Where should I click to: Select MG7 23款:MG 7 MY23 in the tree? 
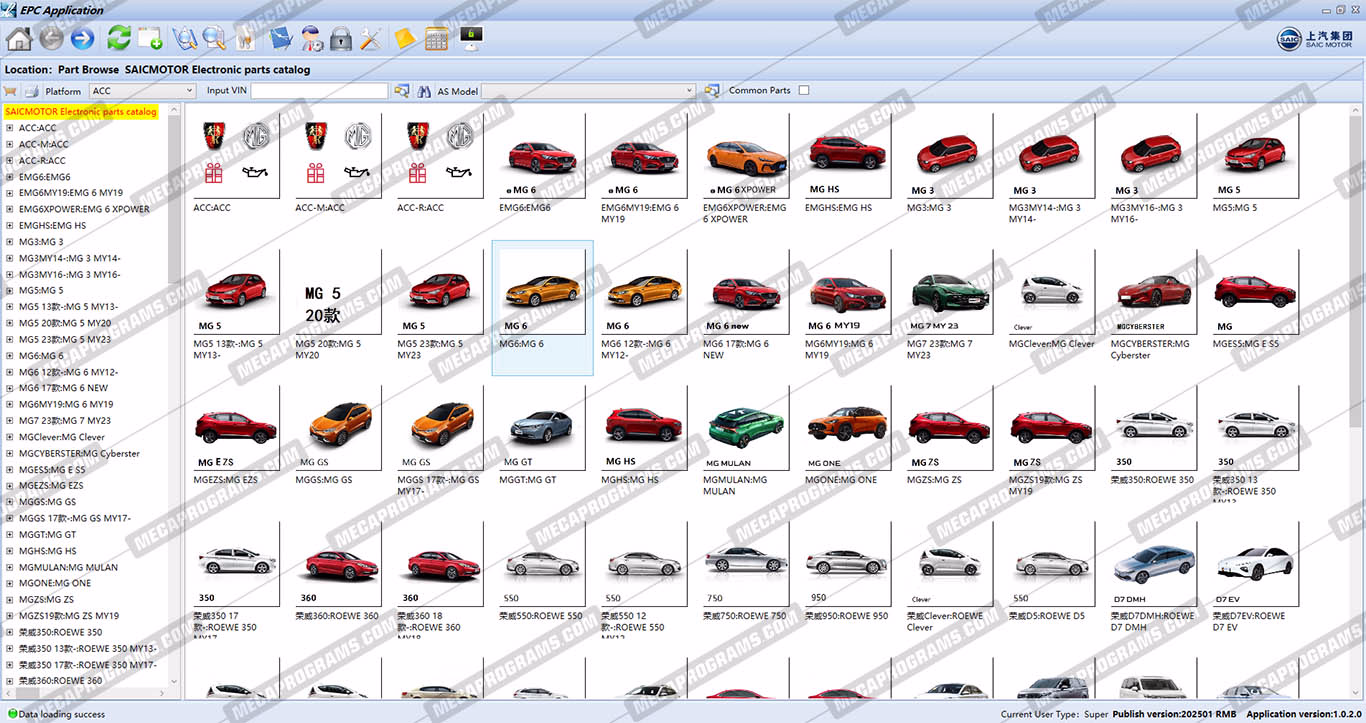tap(65, 421)
